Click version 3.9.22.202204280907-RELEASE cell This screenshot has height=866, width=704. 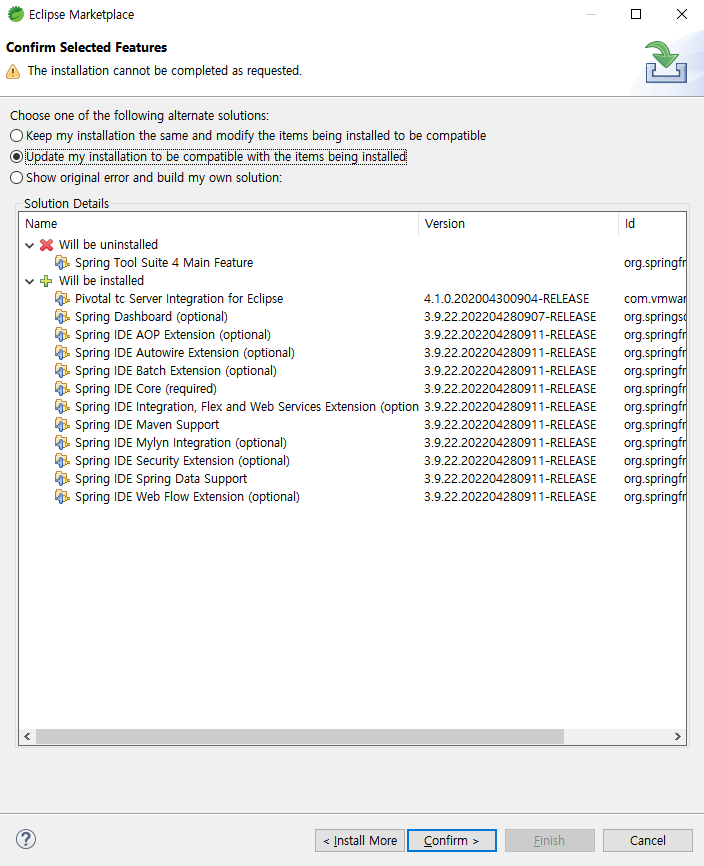coord(510,316)
